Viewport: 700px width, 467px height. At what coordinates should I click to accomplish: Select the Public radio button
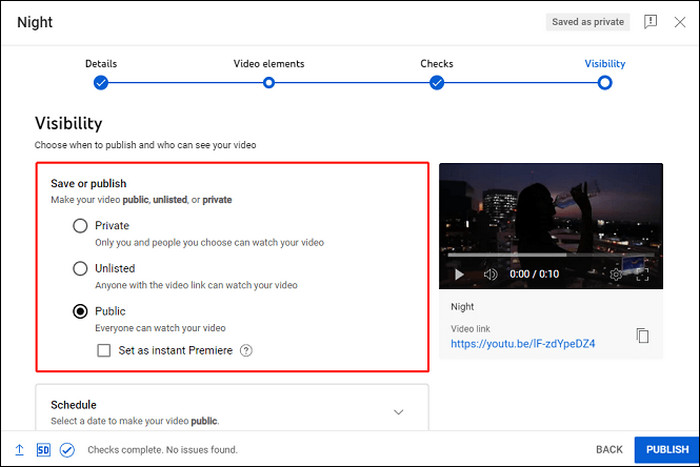click(x=80, y=311)
